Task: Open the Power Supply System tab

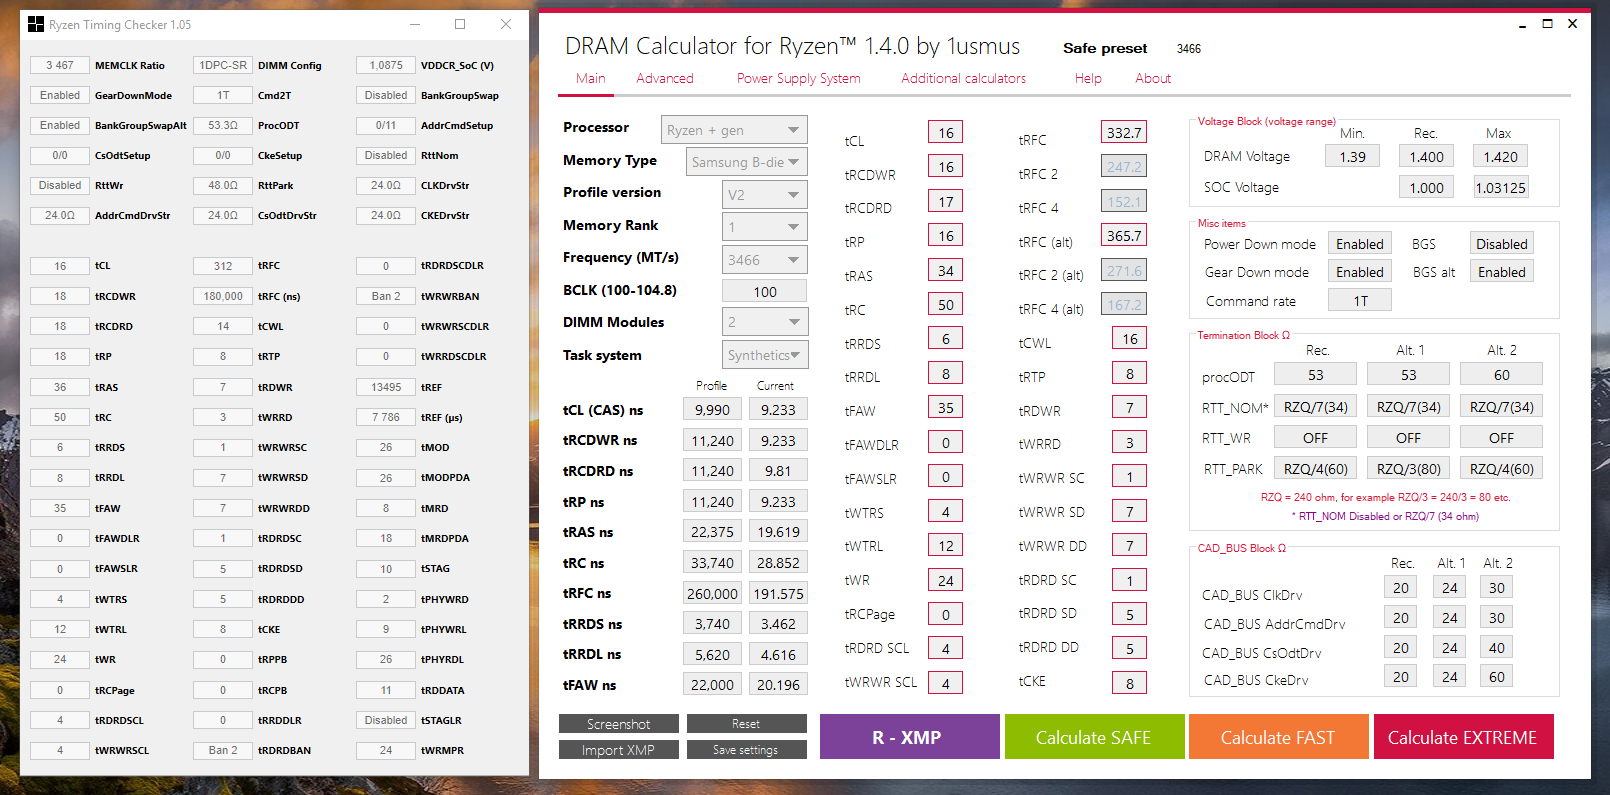Action: pos(798,78)
